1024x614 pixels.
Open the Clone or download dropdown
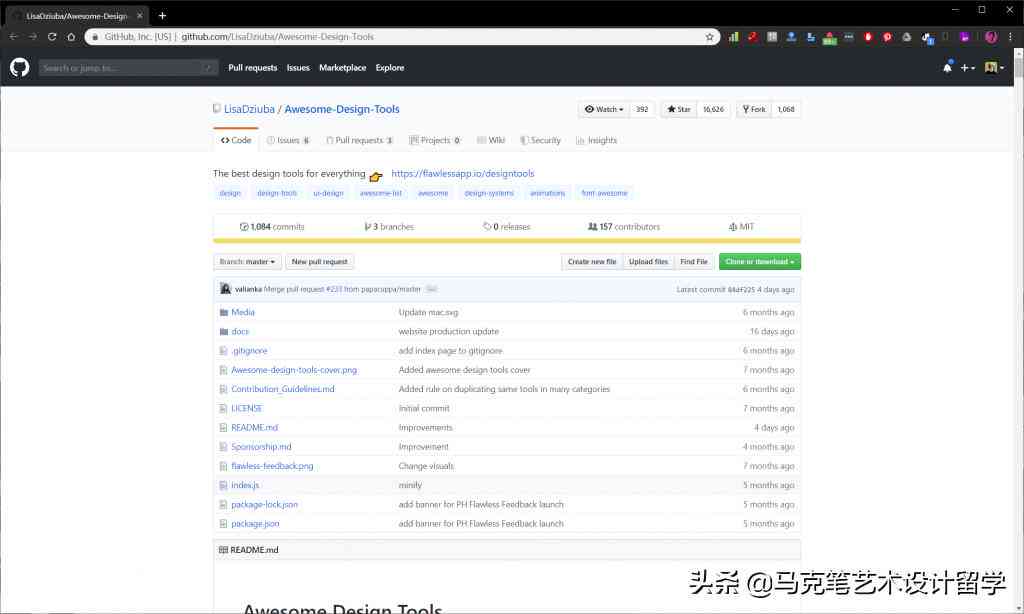[760, 261]
